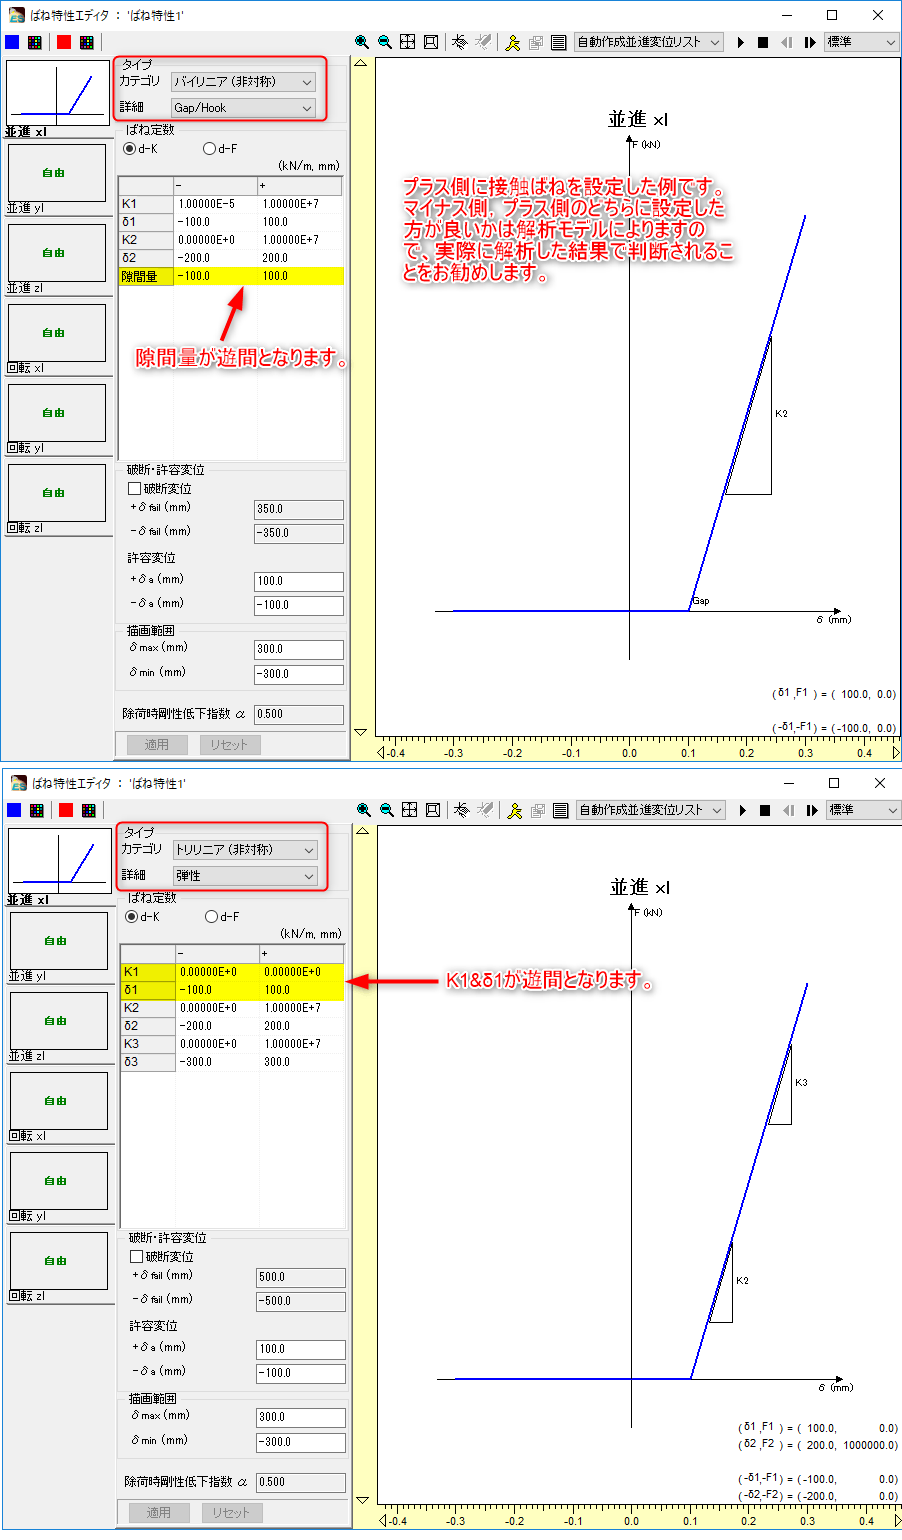Image resolution: width=902 pixels, height=1540 pixels.
Task: Select 回転 zl thumbnail in lower window
Action: (x=59, y=1261)
